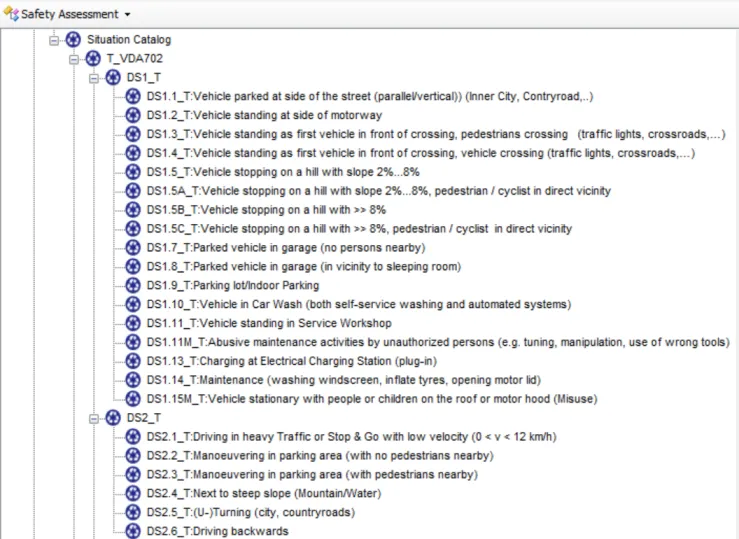
Task: Click the T_VDA702 wheel icon
Action: click(93, 58)
